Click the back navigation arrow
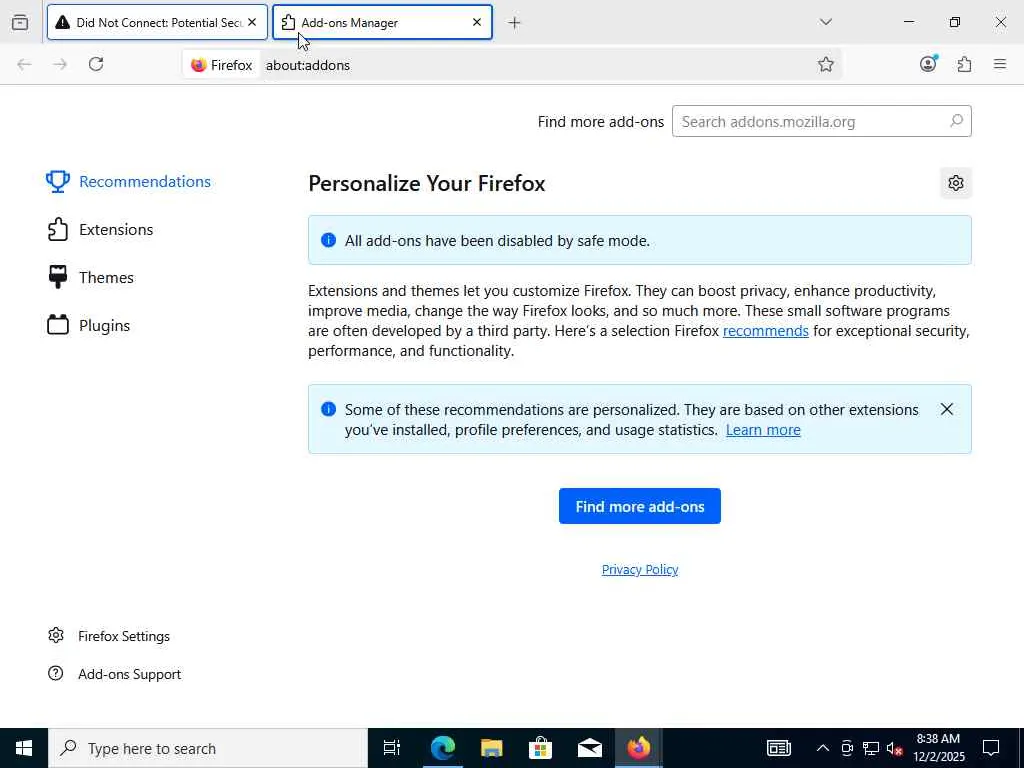 (24, 64)
